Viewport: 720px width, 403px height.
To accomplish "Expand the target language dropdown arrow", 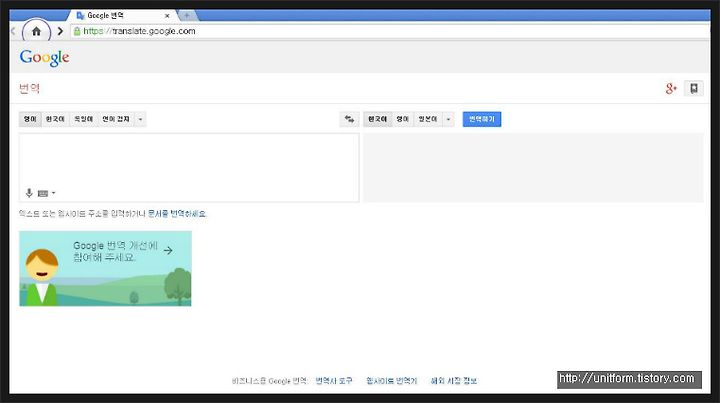I will pos(448,119).
